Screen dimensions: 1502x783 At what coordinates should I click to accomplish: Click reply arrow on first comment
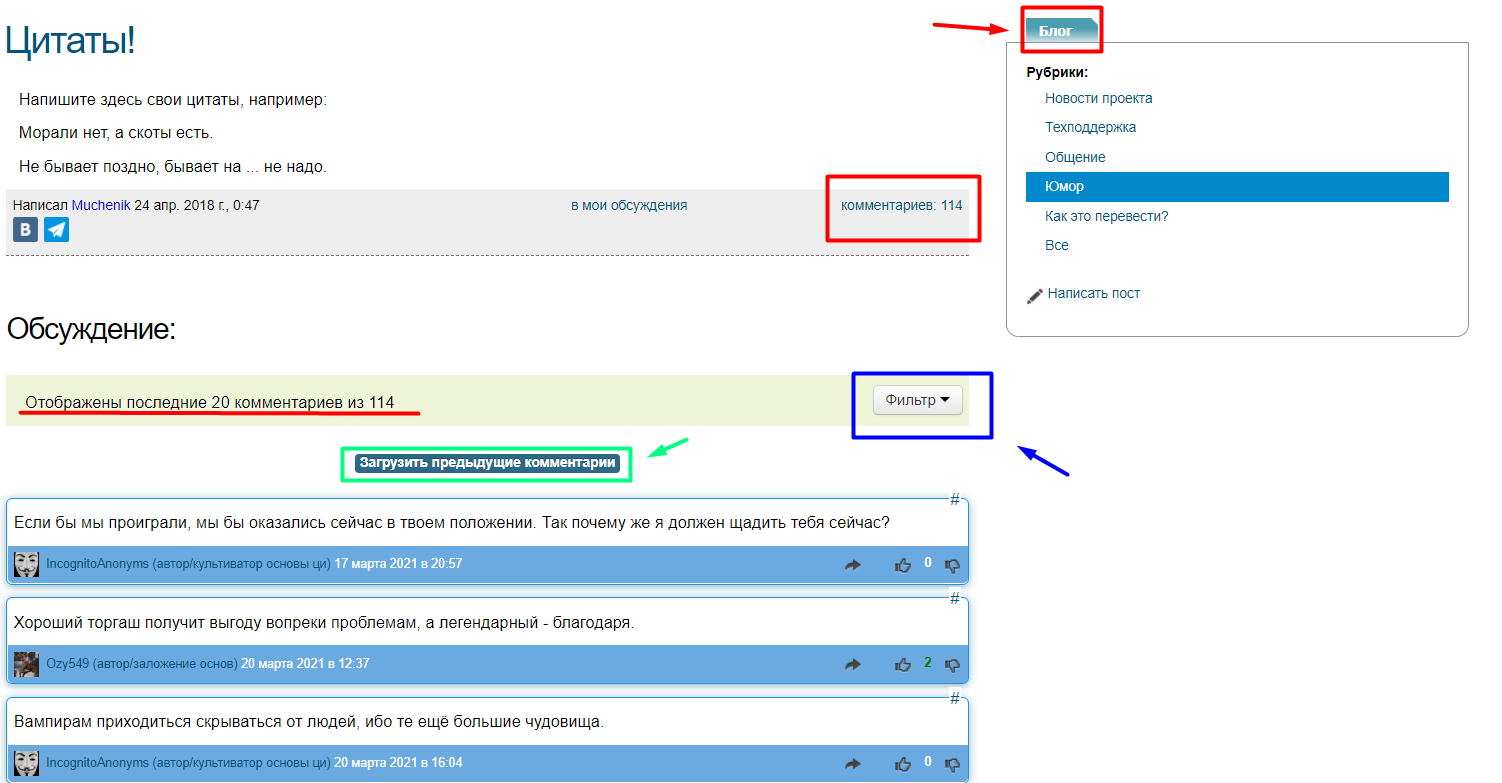click(852, 565)
